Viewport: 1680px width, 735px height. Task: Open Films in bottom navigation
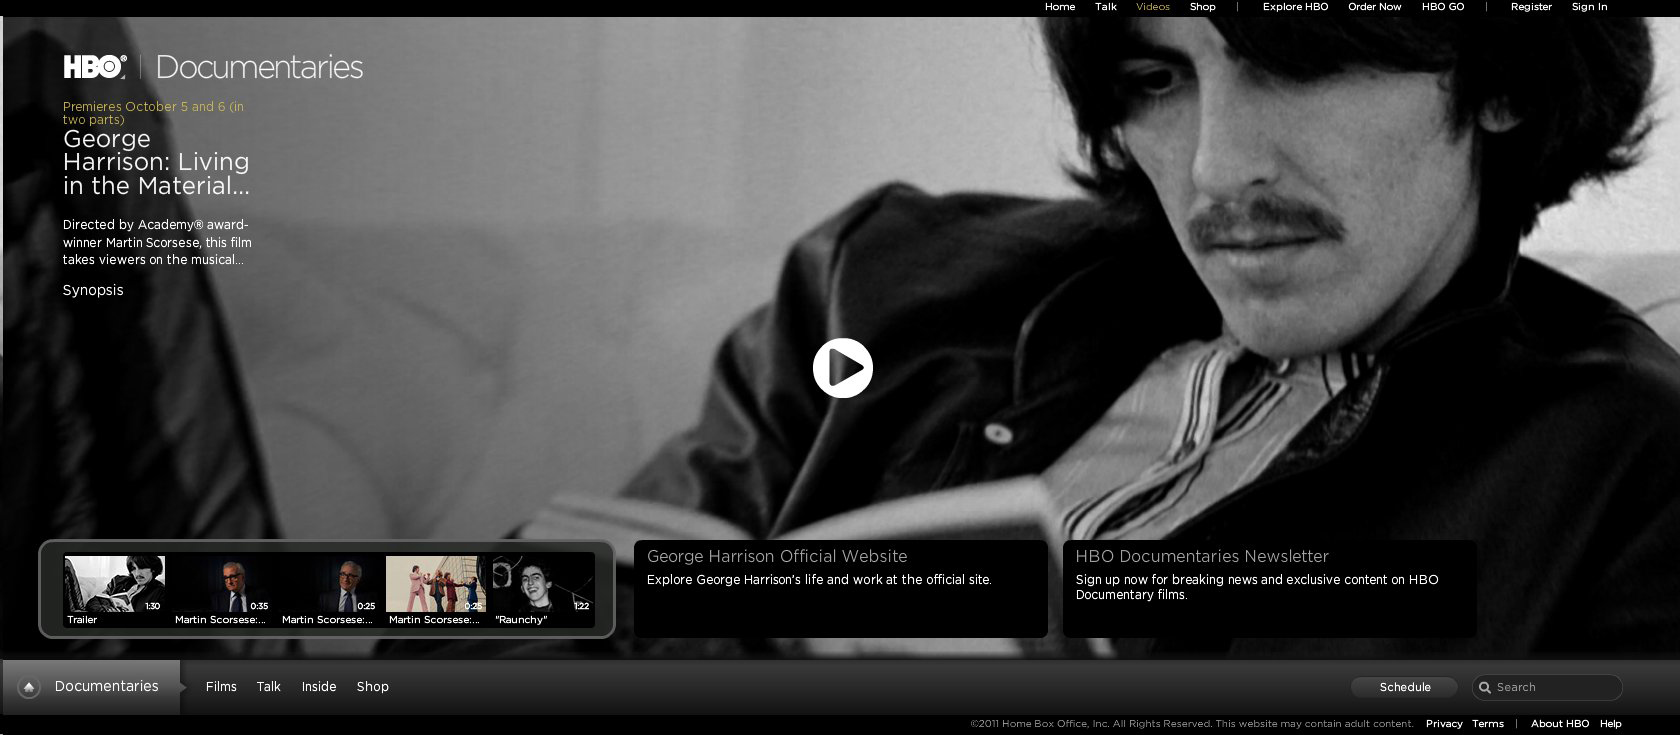coord(221,687)
